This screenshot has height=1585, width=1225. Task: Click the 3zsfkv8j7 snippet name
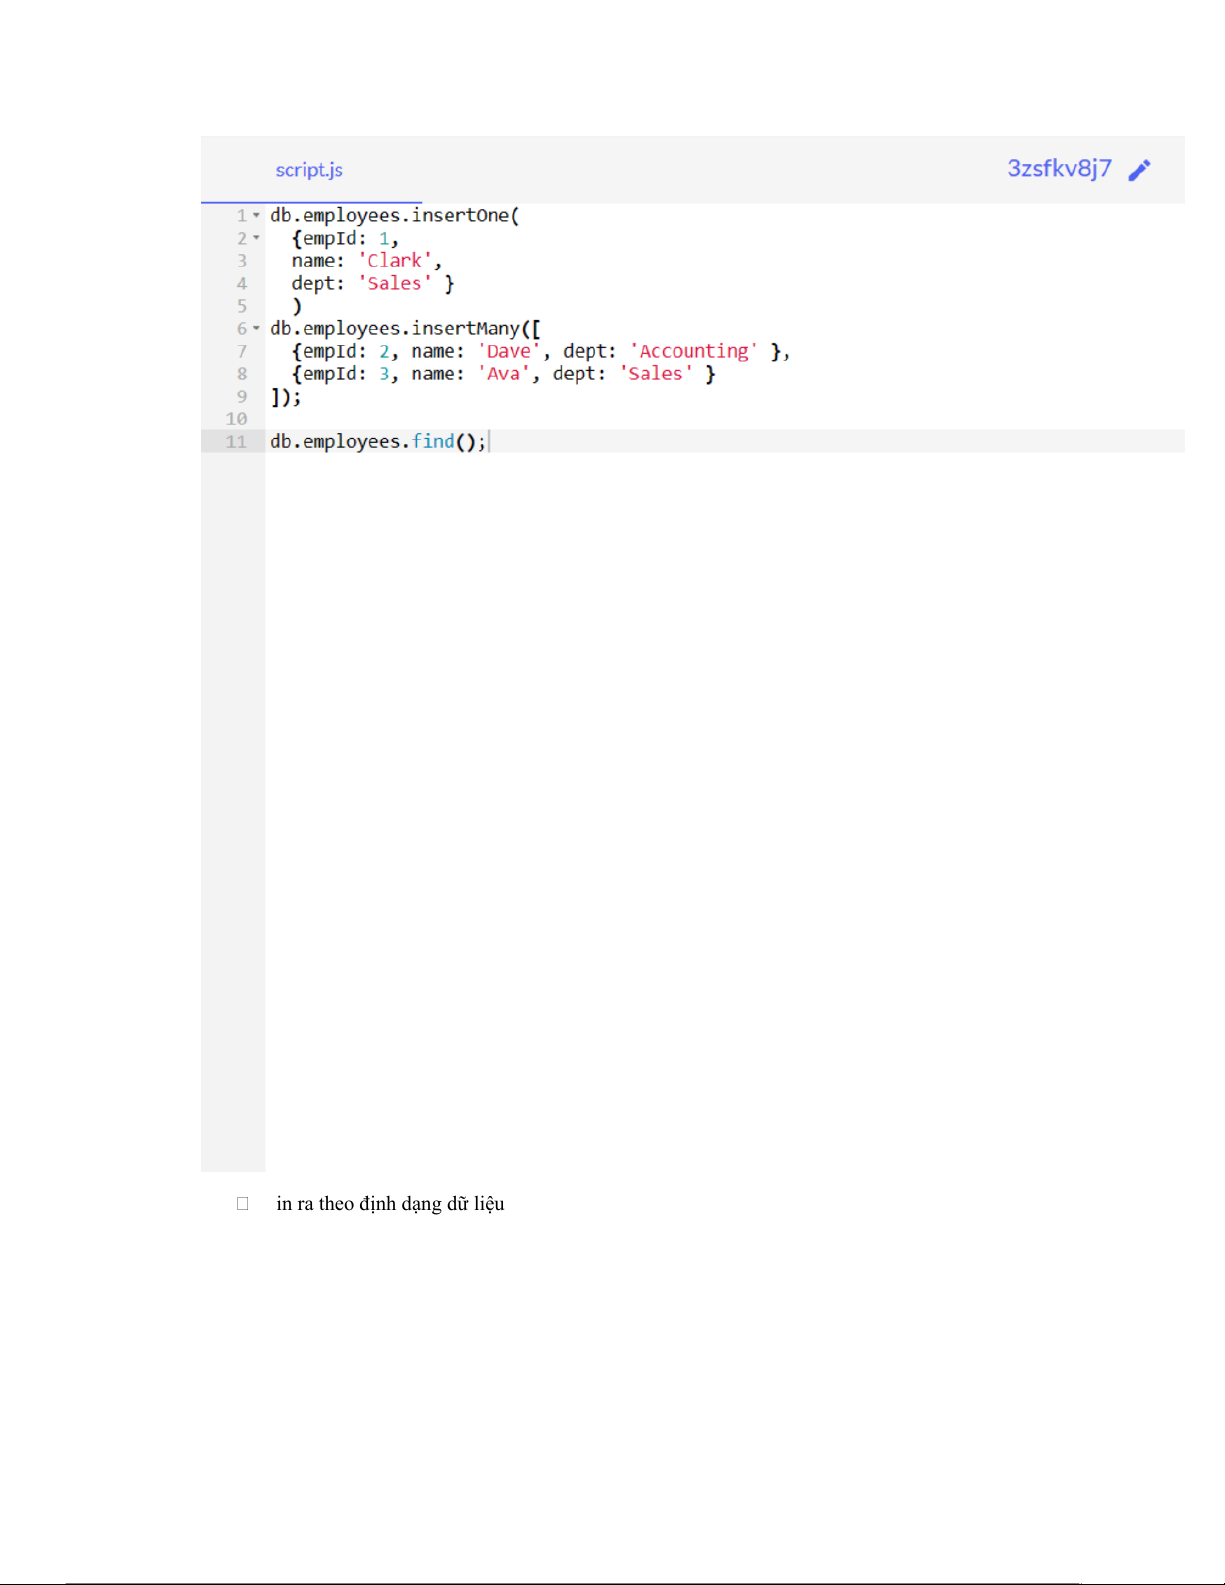[x=1058, y=168]
